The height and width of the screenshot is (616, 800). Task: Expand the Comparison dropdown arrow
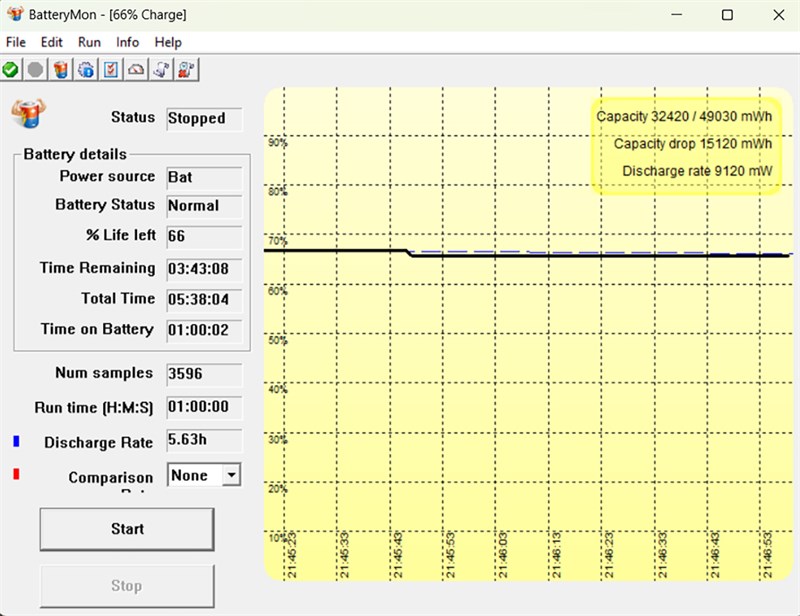pyautogui.click(x=231, y=475)
